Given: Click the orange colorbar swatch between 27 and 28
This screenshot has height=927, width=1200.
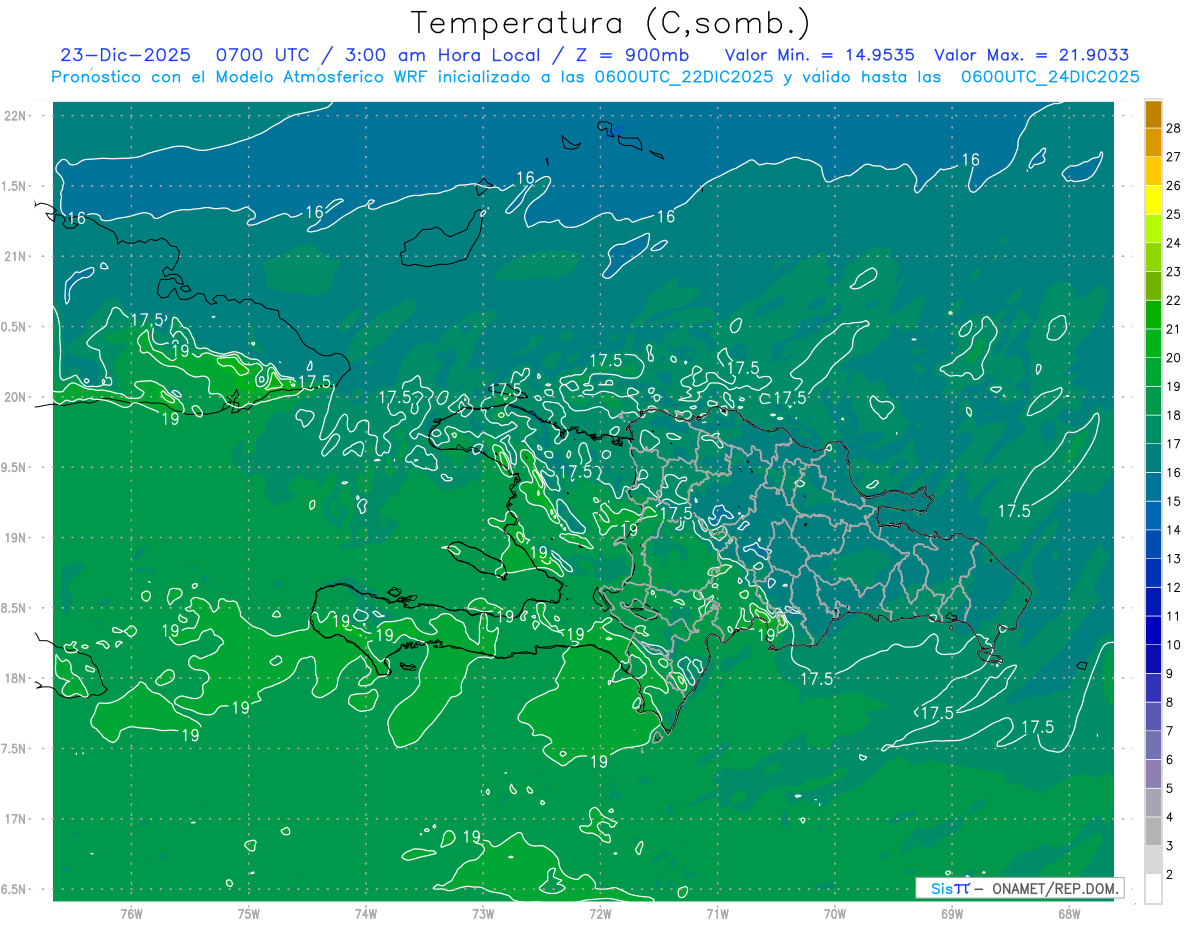Looking at the screenshot, I should 1153,142.
